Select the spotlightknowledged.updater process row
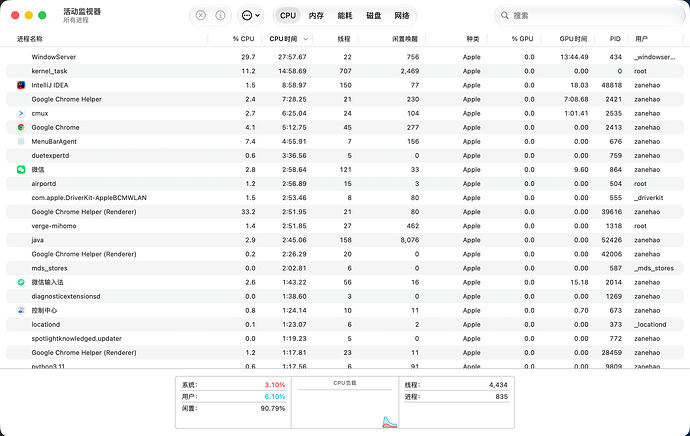This screenshot has width=690, height=436. pos(345,338)
